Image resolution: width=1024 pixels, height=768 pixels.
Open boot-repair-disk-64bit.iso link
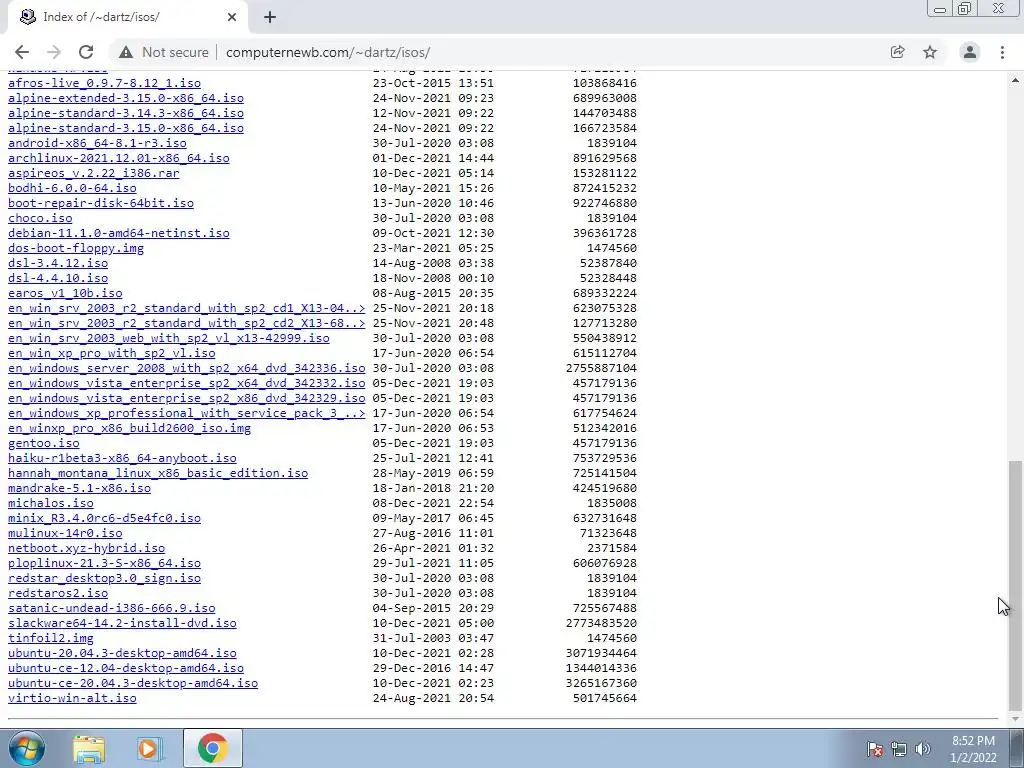tap(101, 203)
